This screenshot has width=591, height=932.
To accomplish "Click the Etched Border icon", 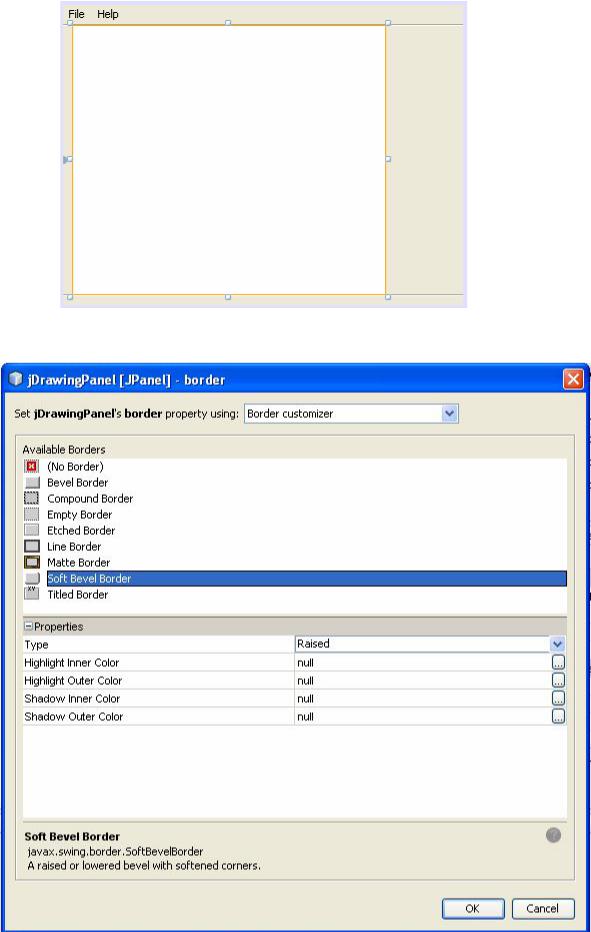I will (32, 530).
